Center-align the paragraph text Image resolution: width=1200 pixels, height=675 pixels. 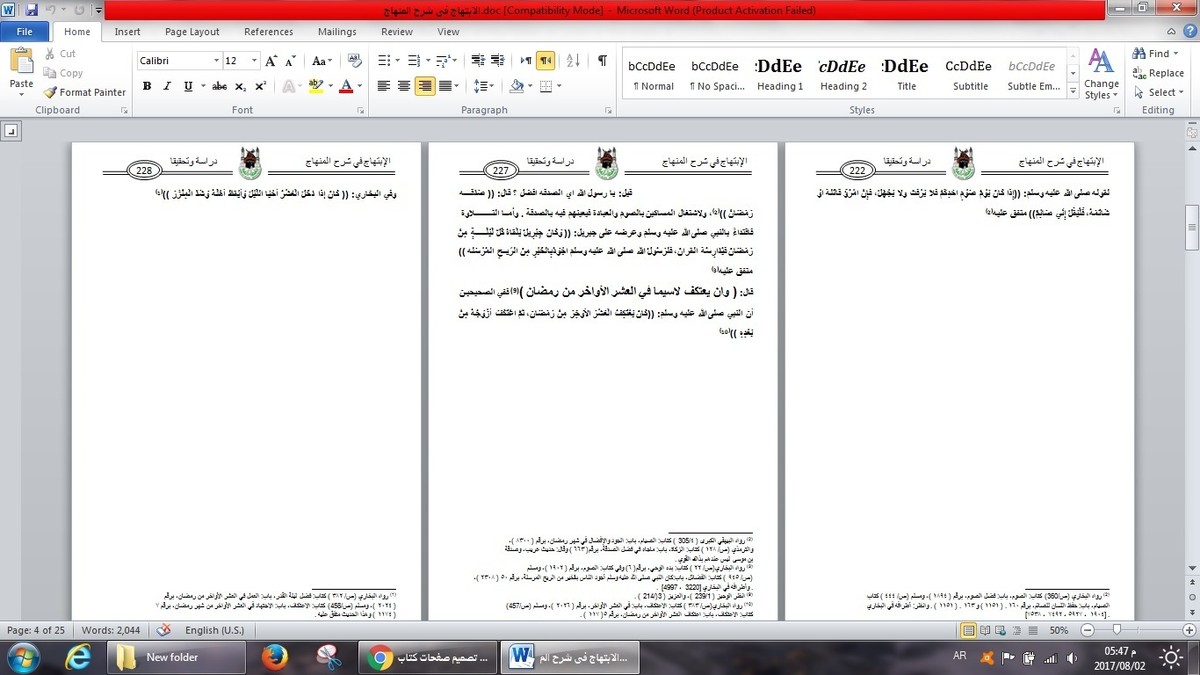tap(404, 86)
